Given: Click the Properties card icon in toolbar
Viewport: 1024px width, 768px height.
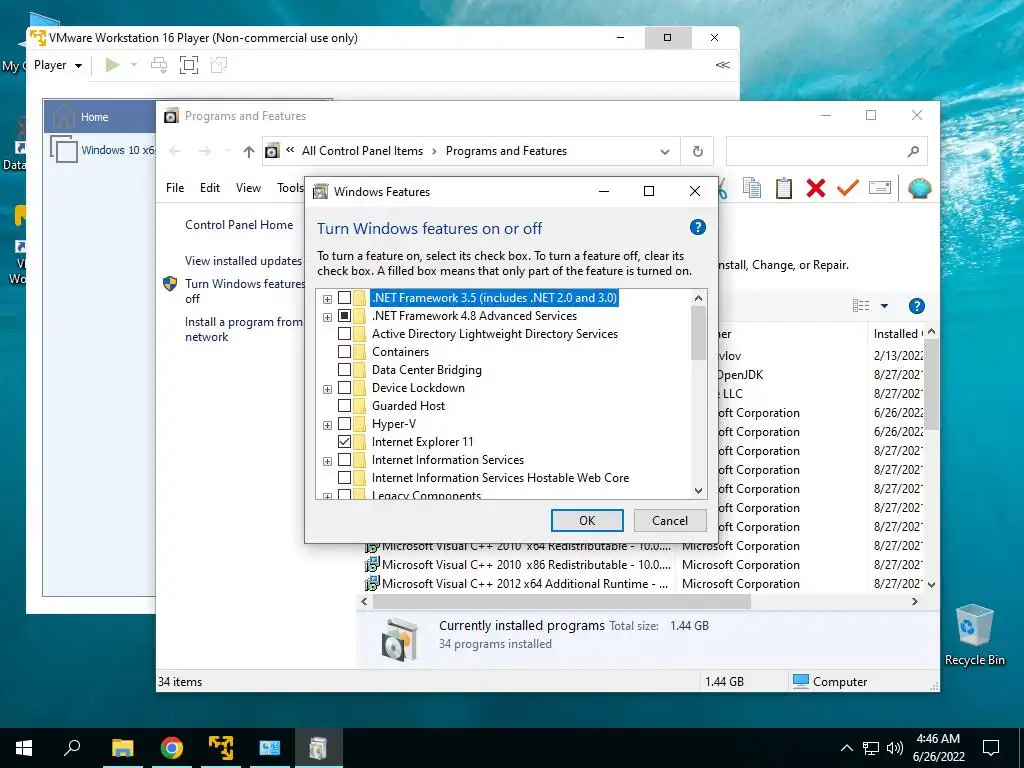Looking at the screenshot, I should pos(880,188).
